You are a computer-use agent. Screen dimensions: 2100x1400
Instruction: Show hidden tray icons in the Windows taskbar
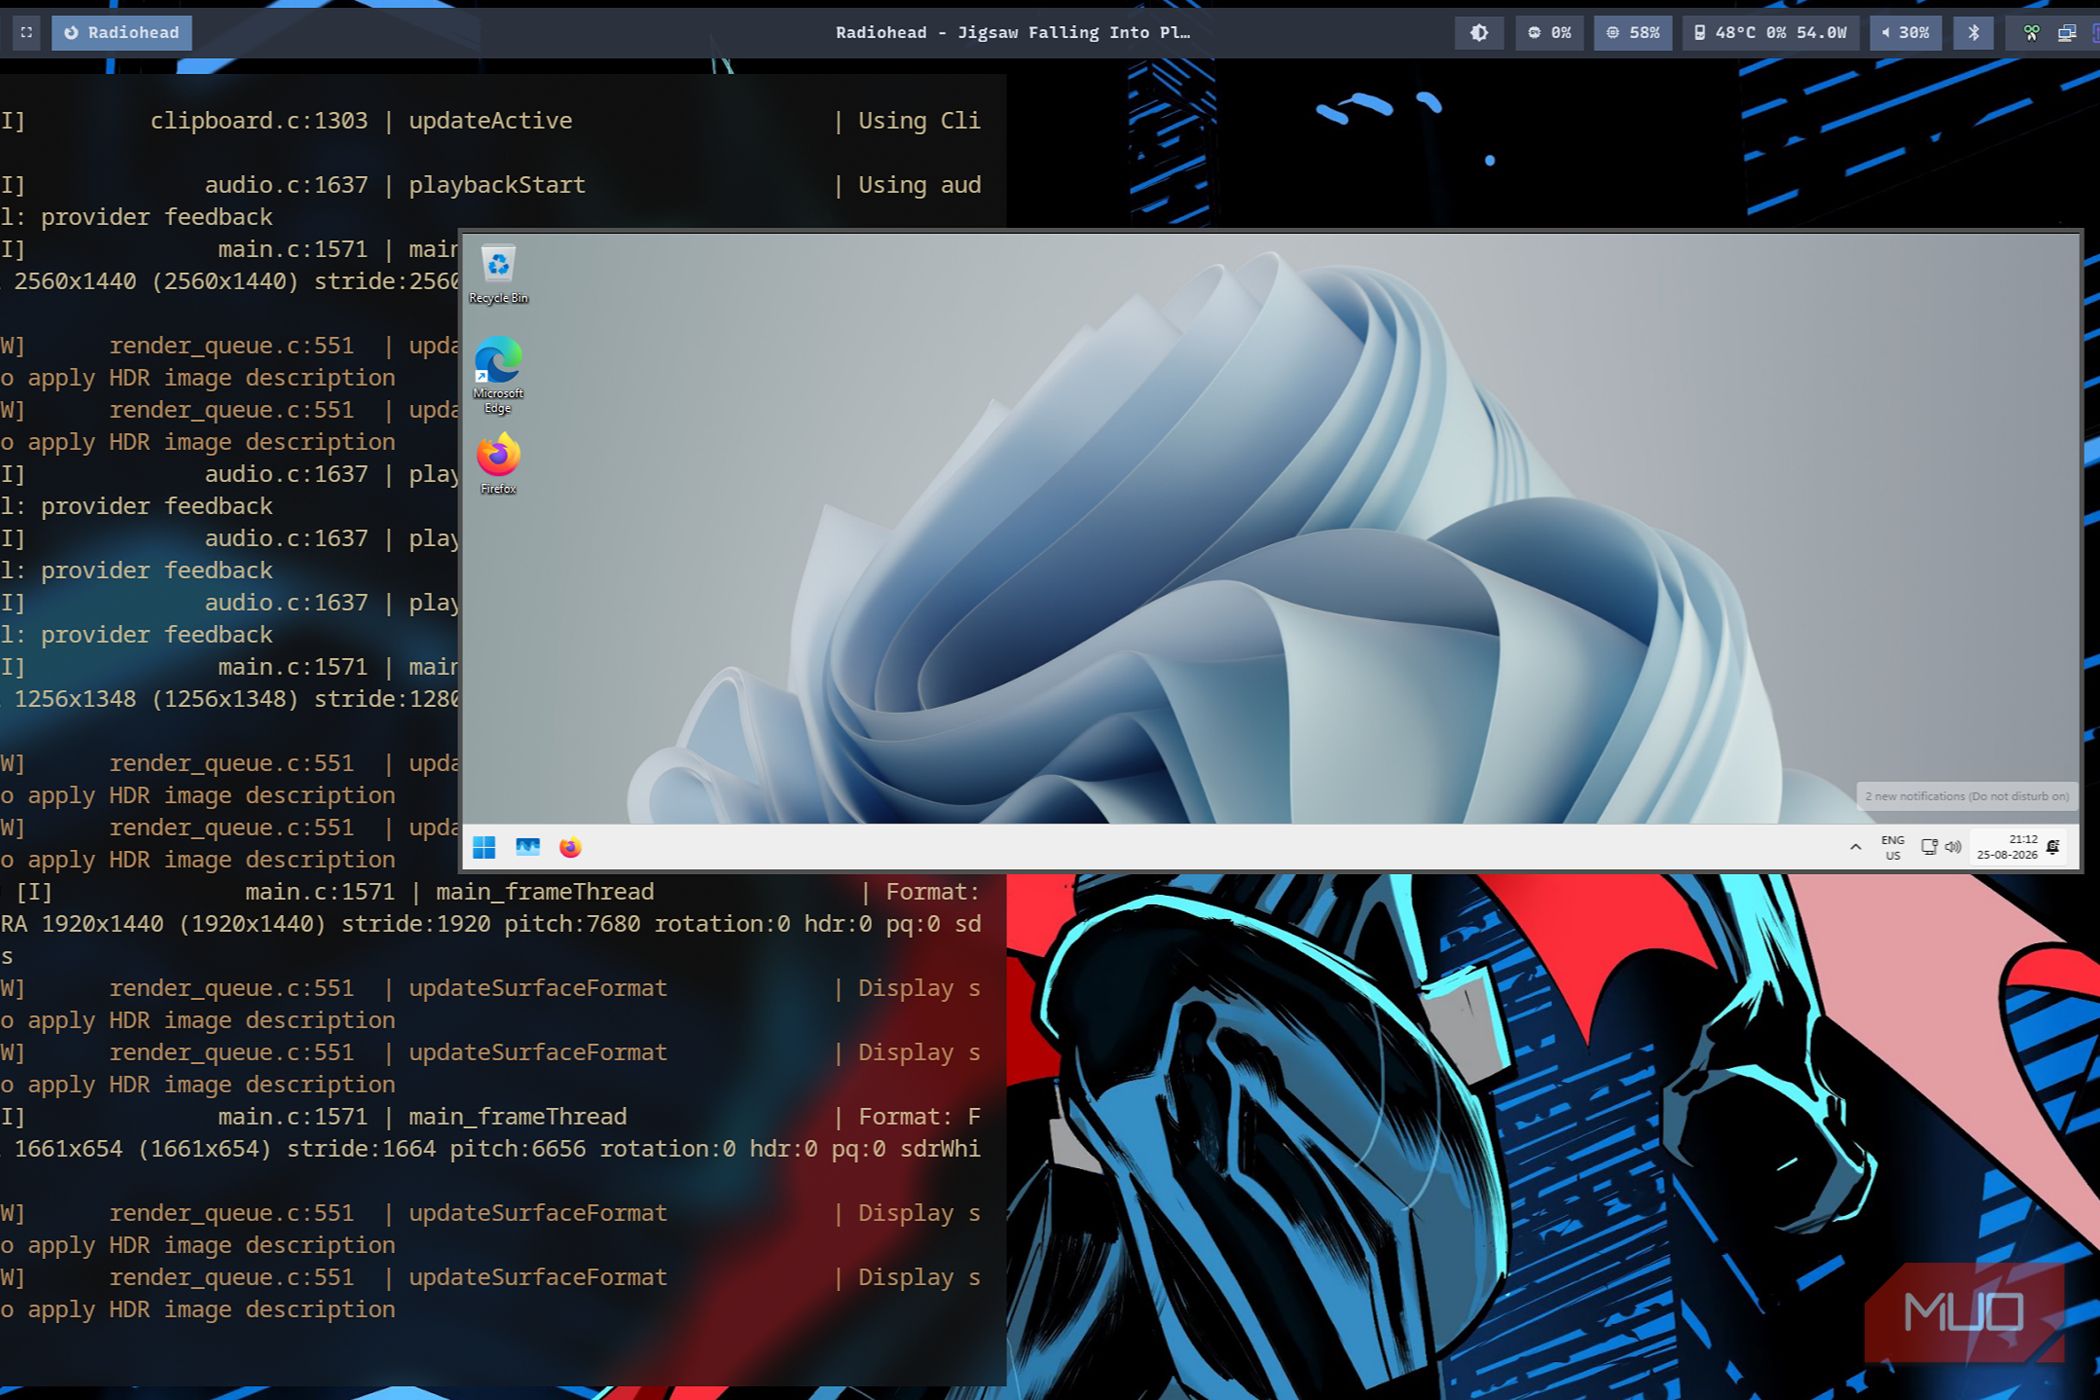1855,847
